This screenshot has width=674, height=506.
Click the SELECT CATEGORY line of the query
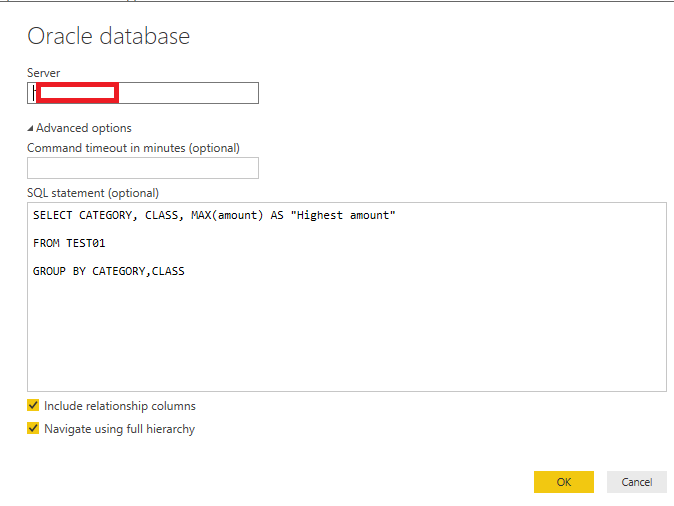coord(214,215)
